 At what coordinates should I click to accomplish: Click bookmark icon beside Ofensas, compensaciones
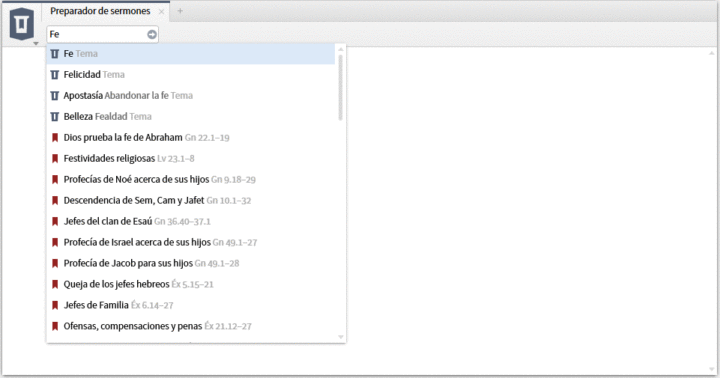pyautogui.click(x=55, y=326)
